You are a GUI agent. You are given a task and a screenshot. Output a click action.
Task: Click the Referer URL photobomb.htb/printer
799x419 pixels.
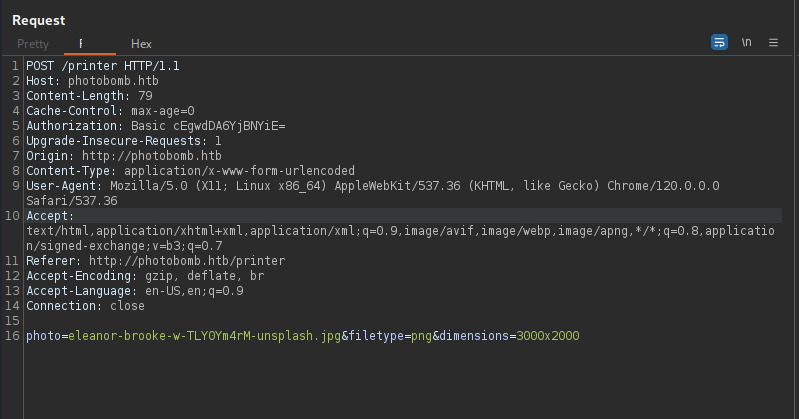[187, 261]
